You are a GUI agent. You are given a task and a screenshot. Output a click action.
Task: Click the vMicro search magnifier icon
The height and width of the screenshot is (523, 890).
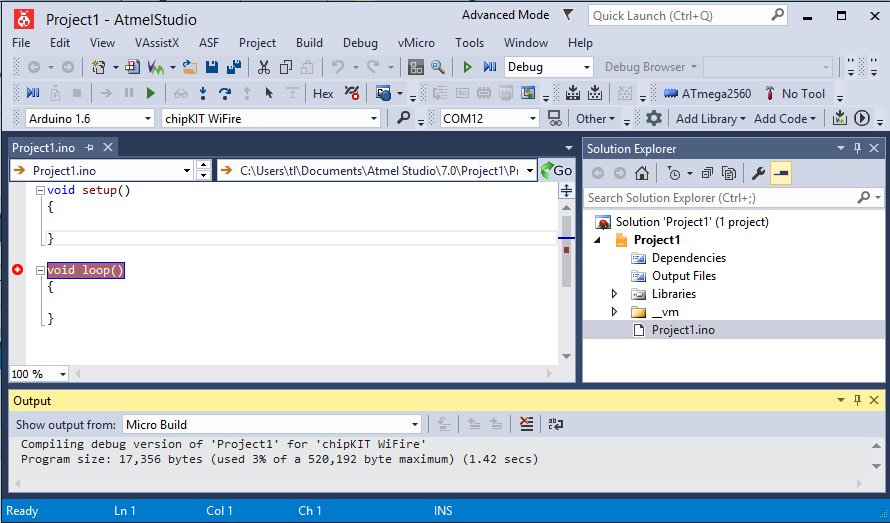404,118
